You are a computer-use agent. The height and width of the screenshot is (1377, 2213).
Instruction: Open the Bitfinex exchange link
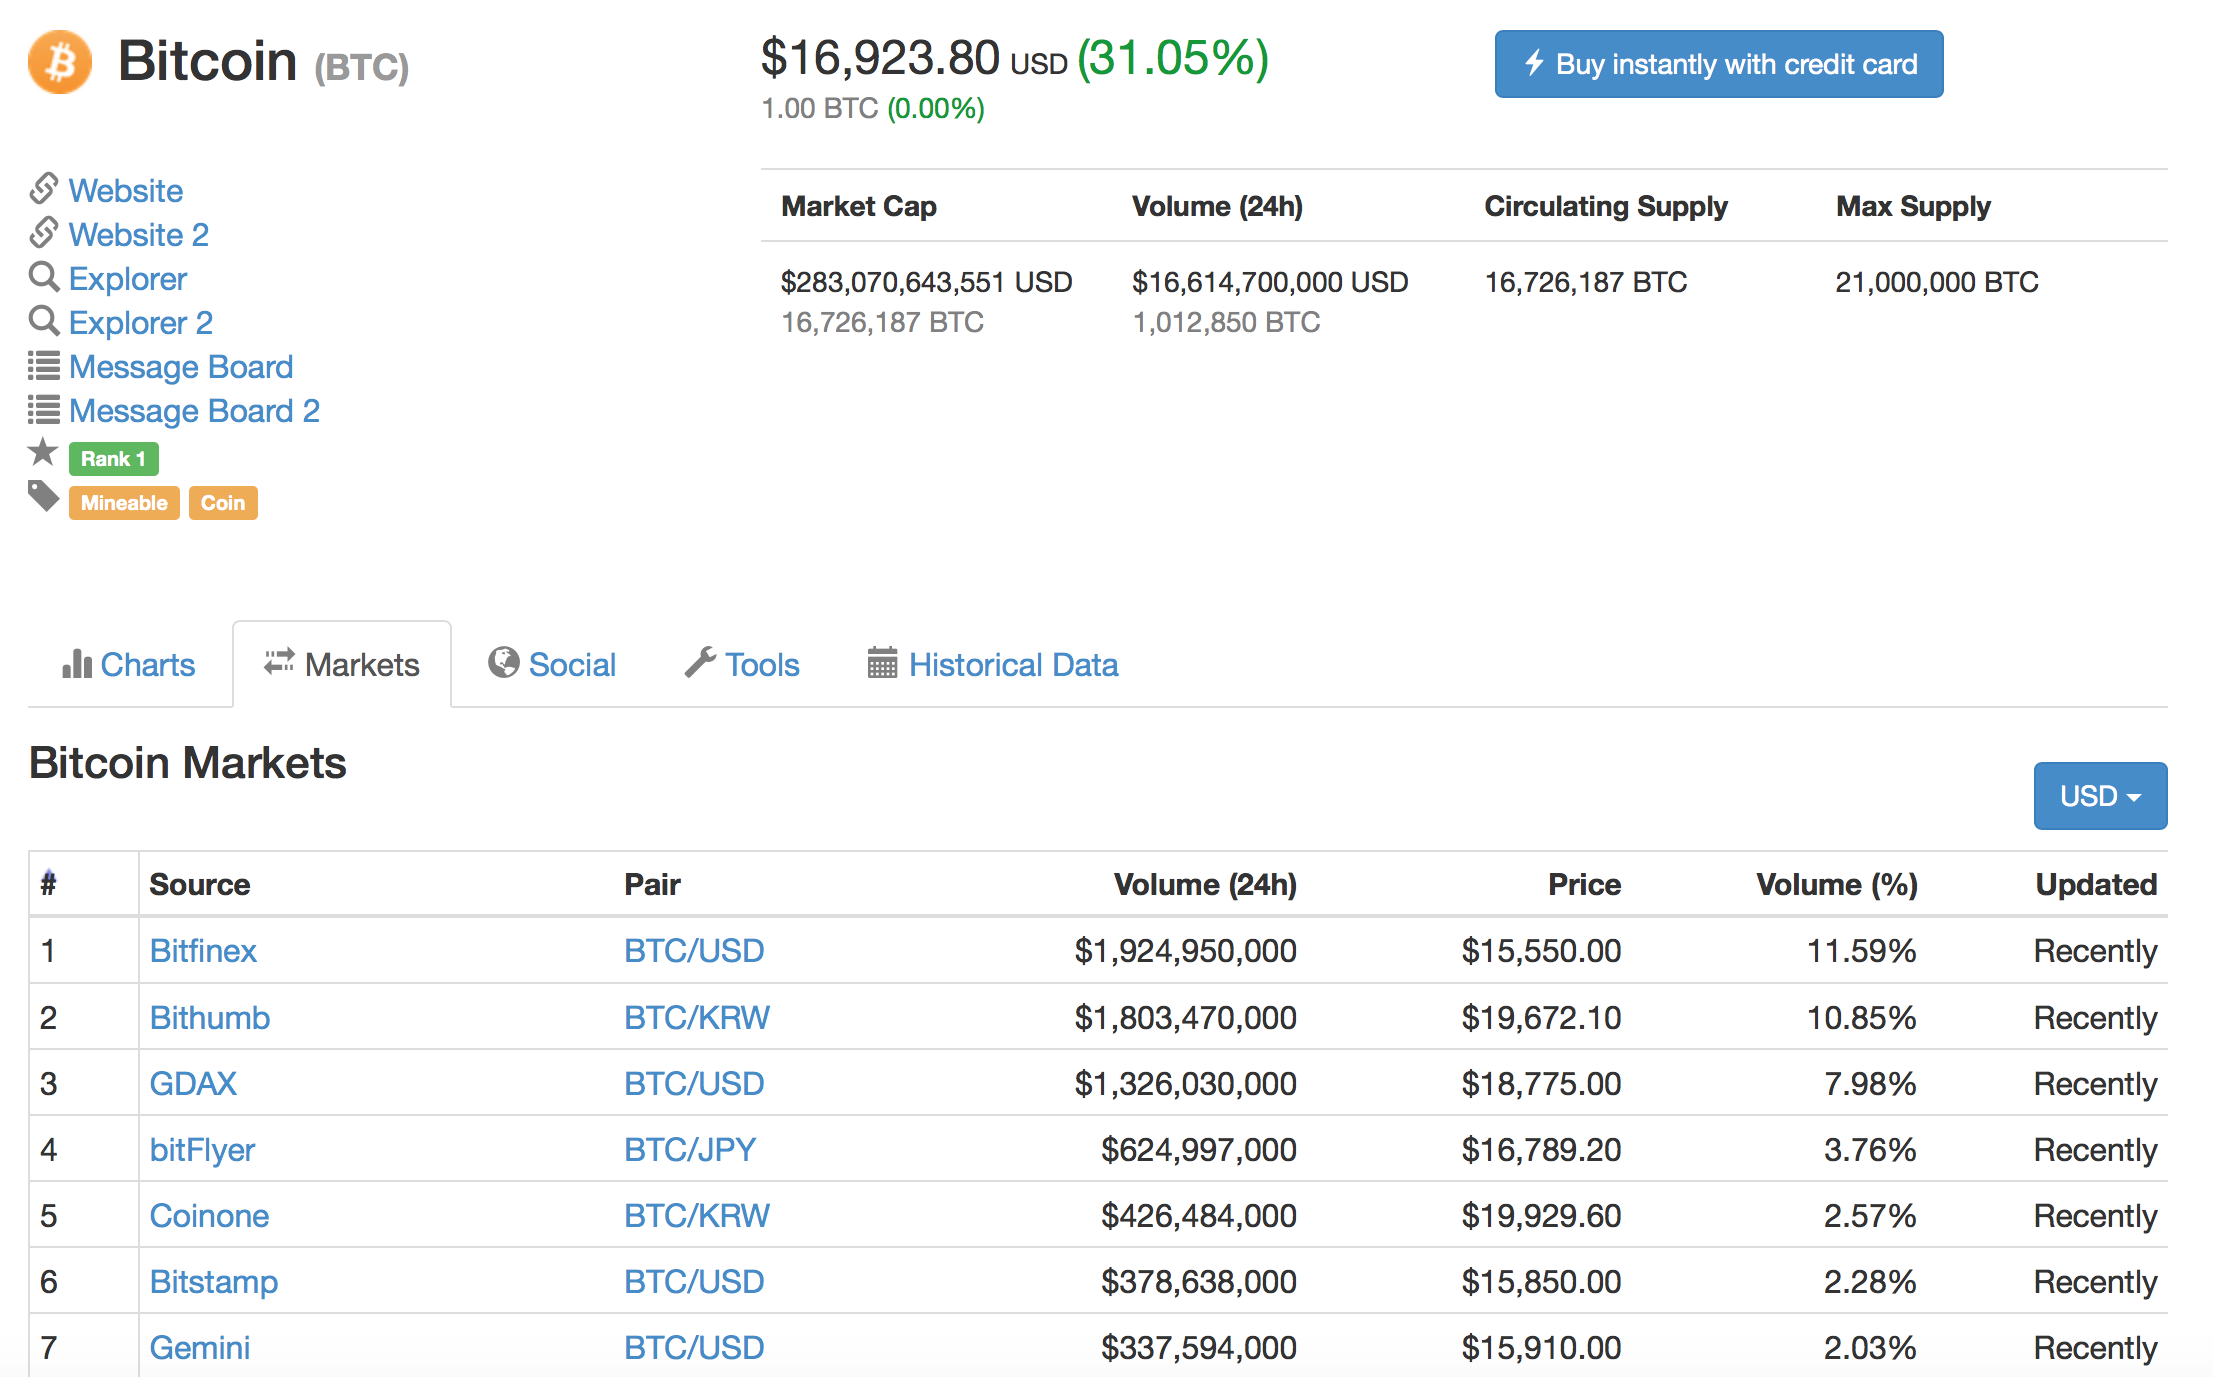click(203, 950)
